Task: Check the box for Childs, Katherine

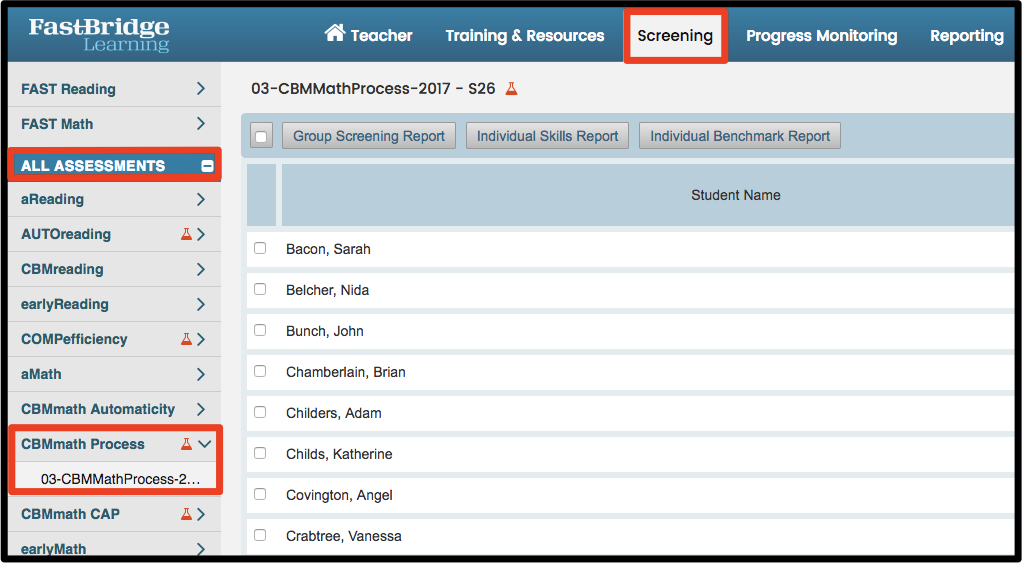Action: click(260, 454)
